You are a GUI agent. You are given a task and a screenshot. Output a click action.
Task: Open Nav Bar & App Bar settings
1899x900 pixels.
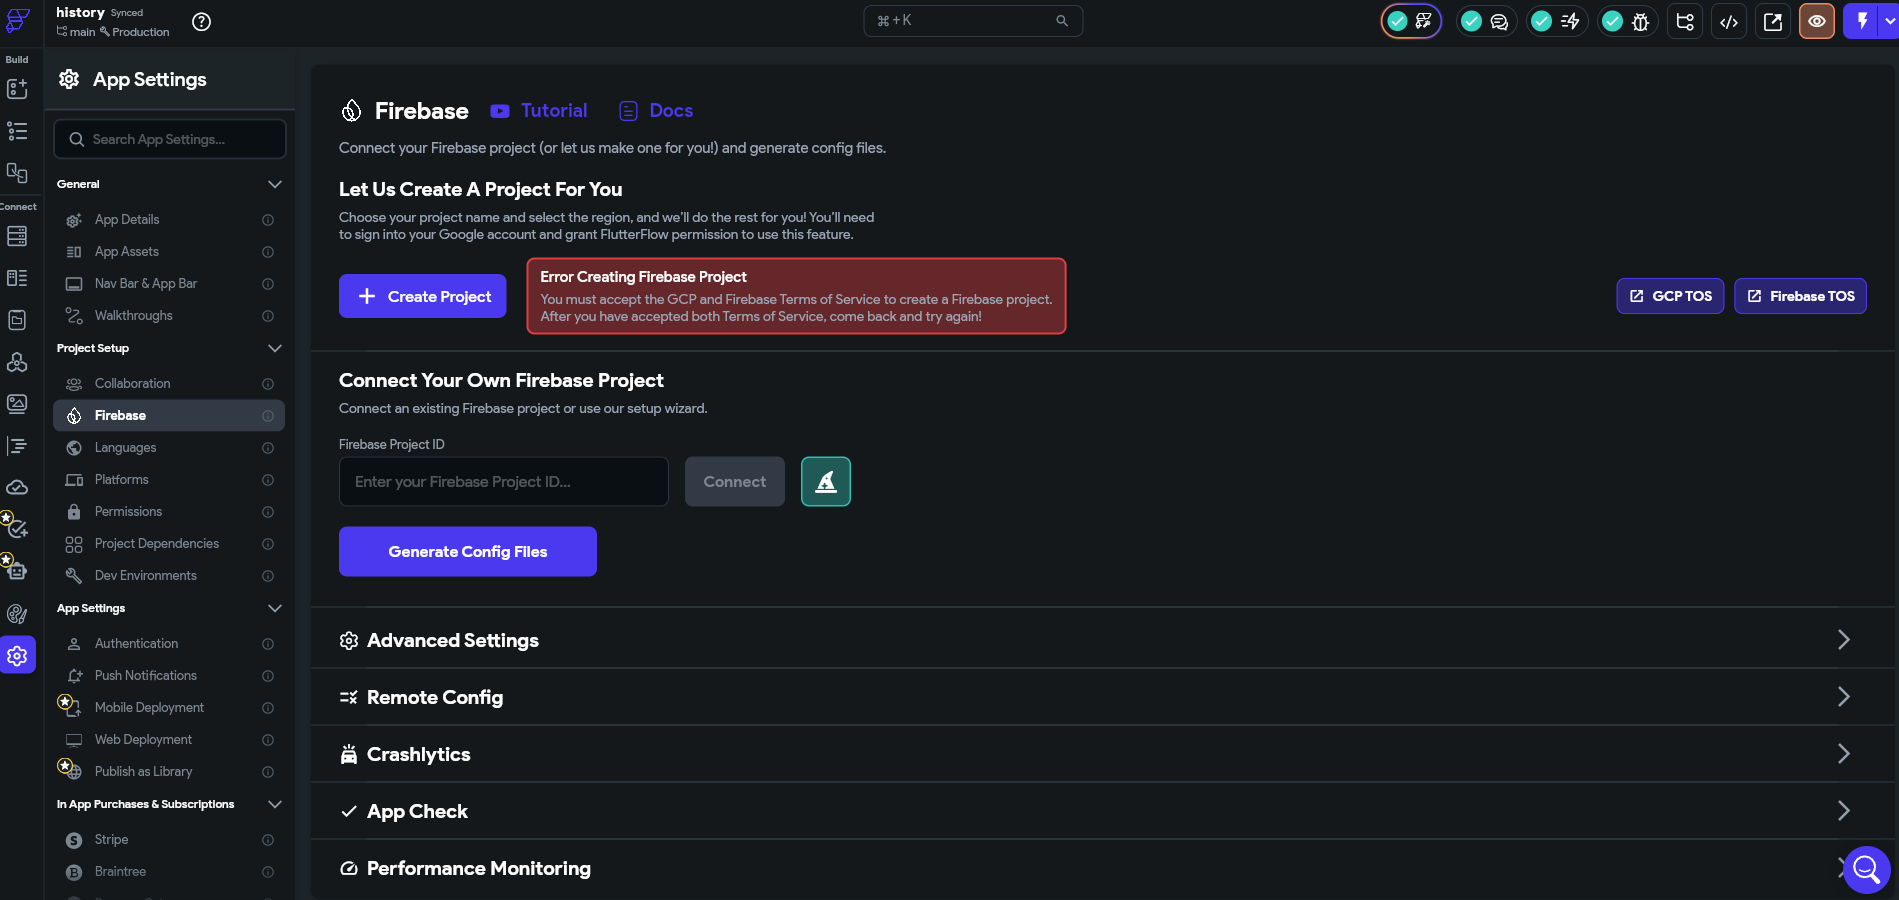coord(169,284)
